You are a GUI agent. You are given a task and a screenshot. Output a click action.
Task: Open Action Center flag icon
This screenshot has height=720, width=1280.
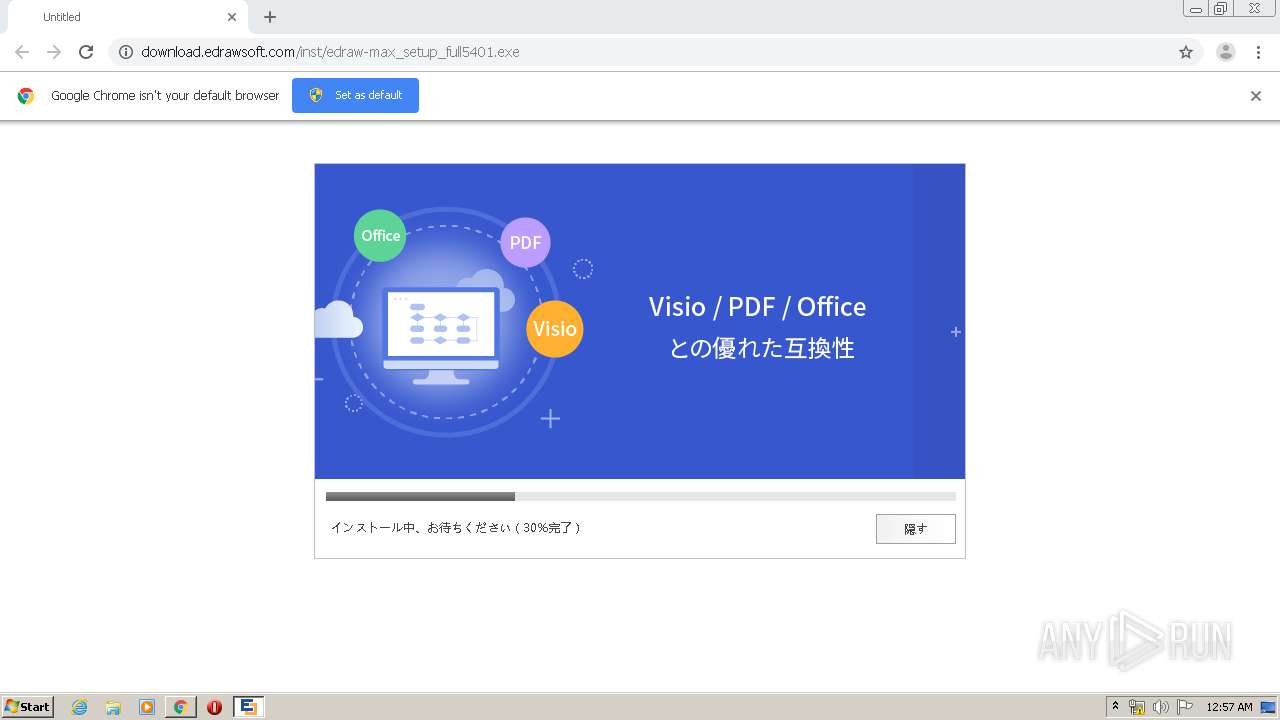pyautogui.click(x=1184, y=707)
